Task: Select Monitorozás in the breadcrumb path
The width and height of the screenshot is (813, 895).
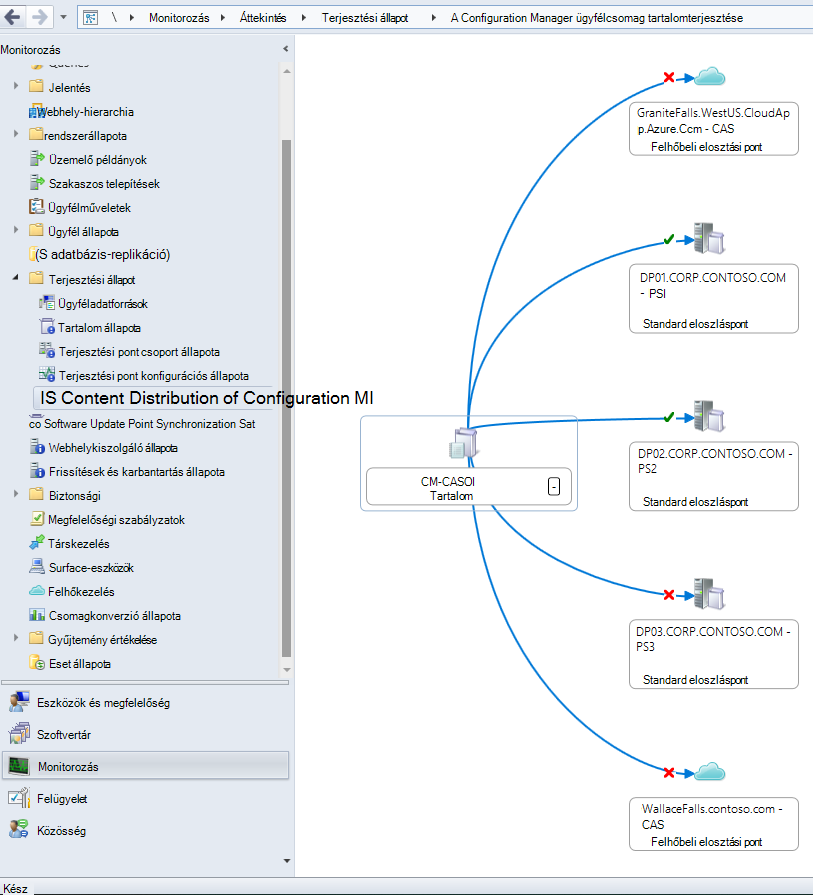Action: pos(179,18)
